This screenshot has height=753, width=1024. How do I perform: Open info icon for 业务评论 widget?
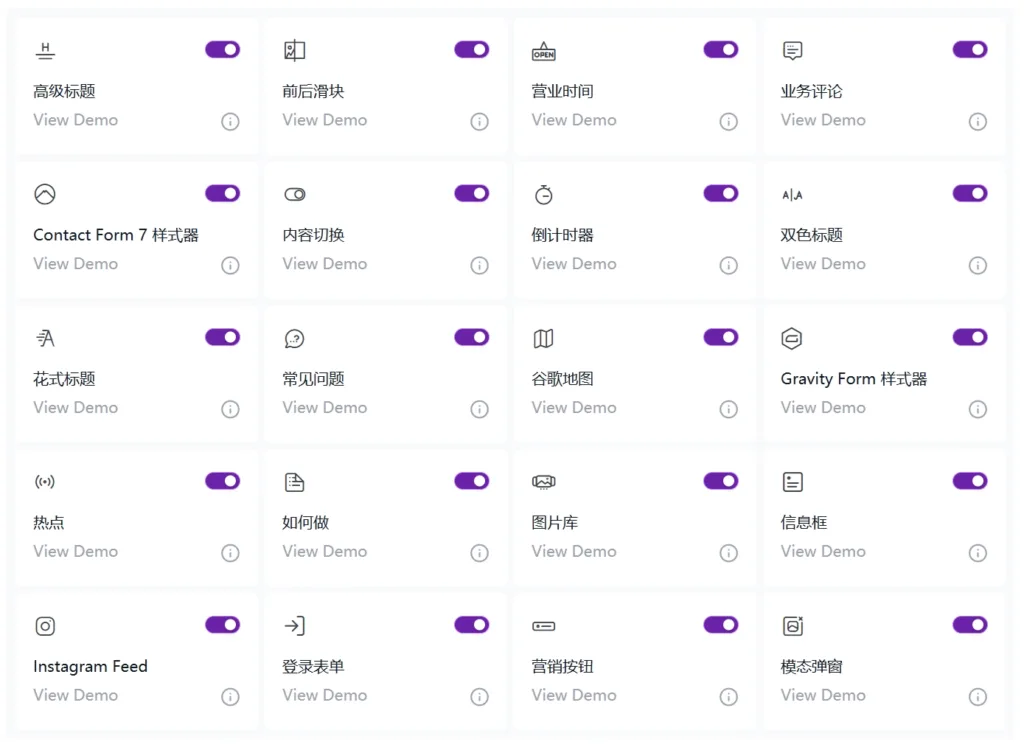[x=977, y=122]
